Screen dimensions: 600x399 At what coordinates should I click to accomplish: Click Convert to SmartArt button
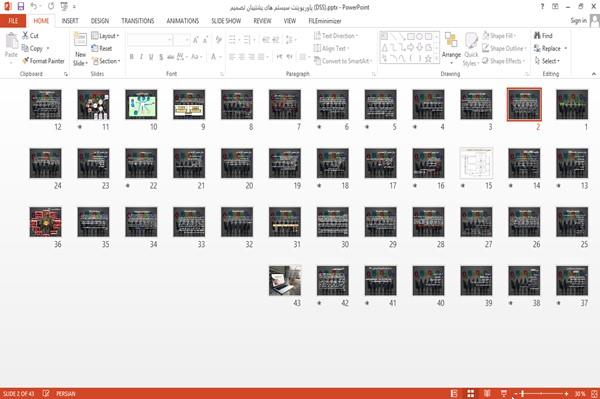(342, 61)
